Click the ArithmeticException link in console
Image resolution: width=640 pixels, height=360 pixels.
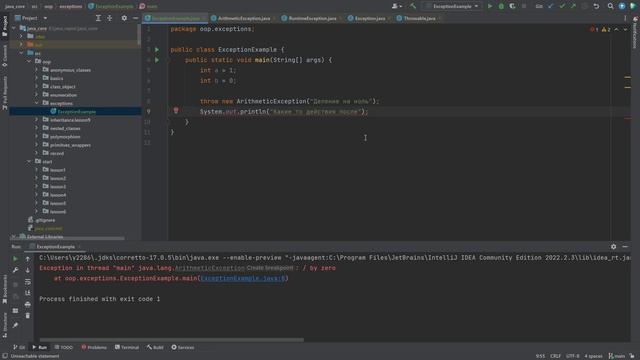click(x=209, y=268)
